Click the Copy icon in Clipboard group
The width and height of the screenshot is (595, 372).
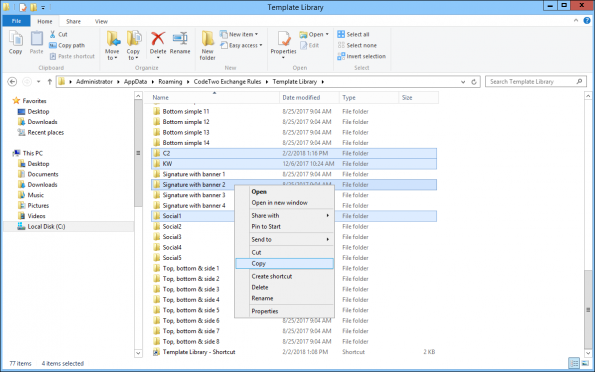(16, 43)
